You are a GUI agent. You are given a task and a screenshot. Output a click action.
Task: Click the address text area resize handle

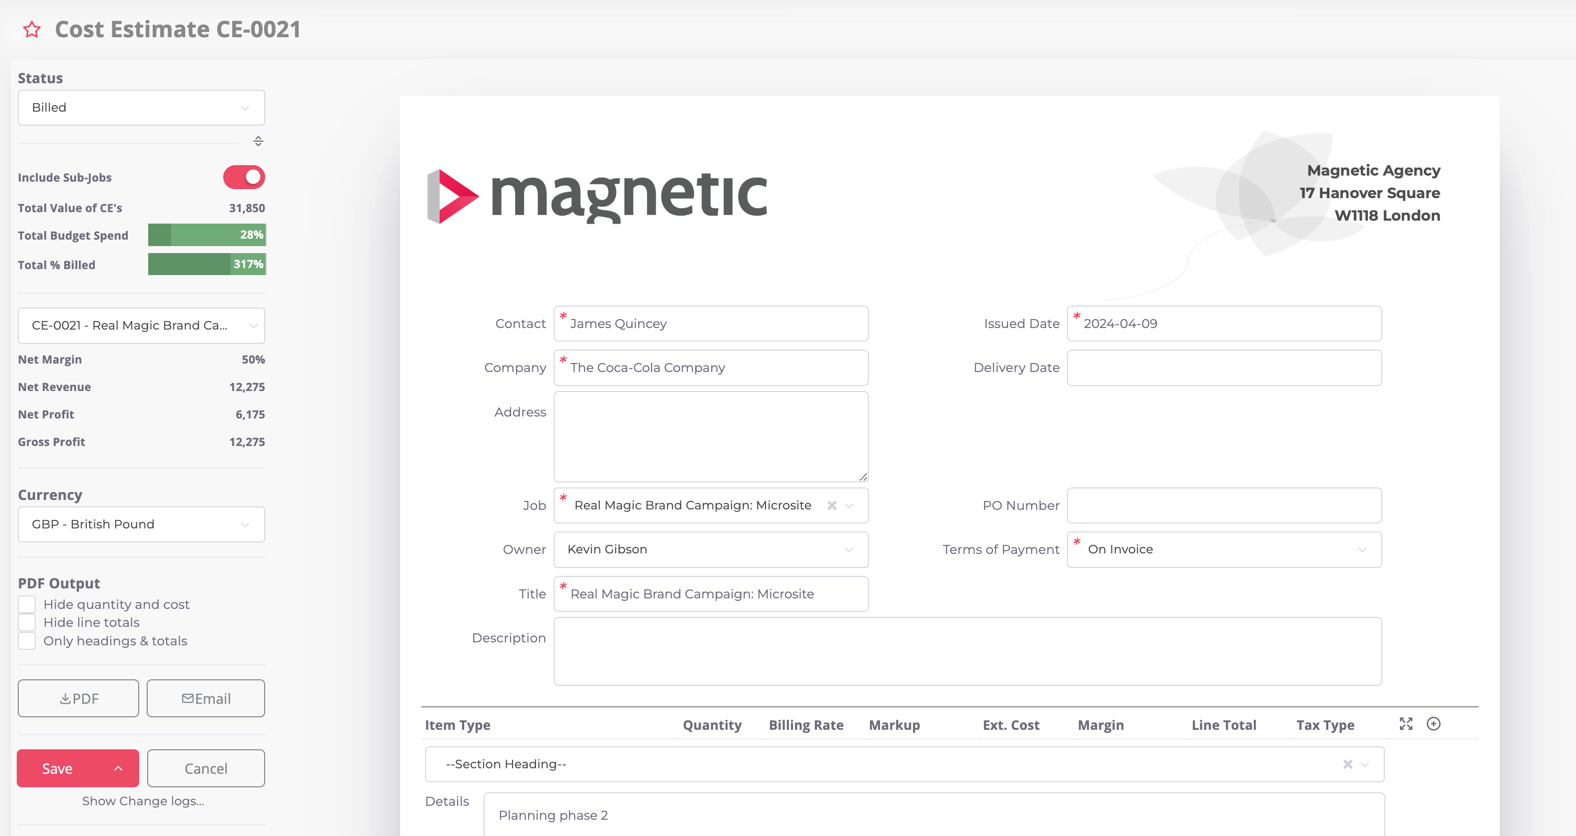click(863, 476)
